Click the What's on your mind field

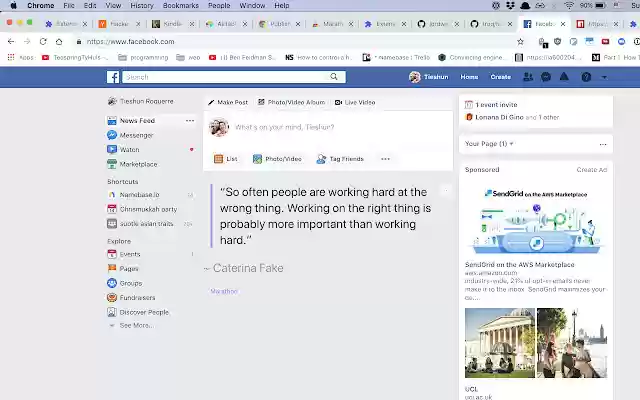[284, 127]
